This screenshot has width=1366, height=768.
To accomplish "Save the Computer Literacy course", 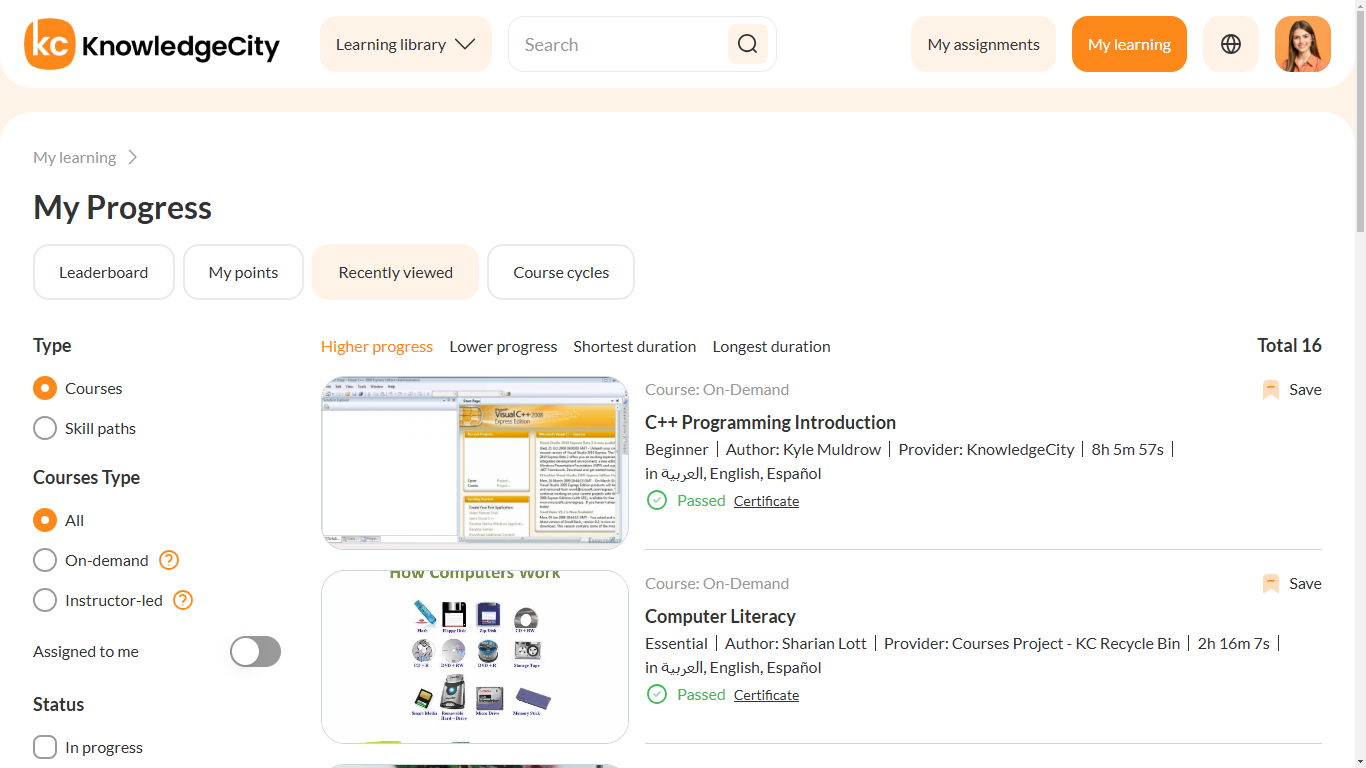I will (1291, 583).
